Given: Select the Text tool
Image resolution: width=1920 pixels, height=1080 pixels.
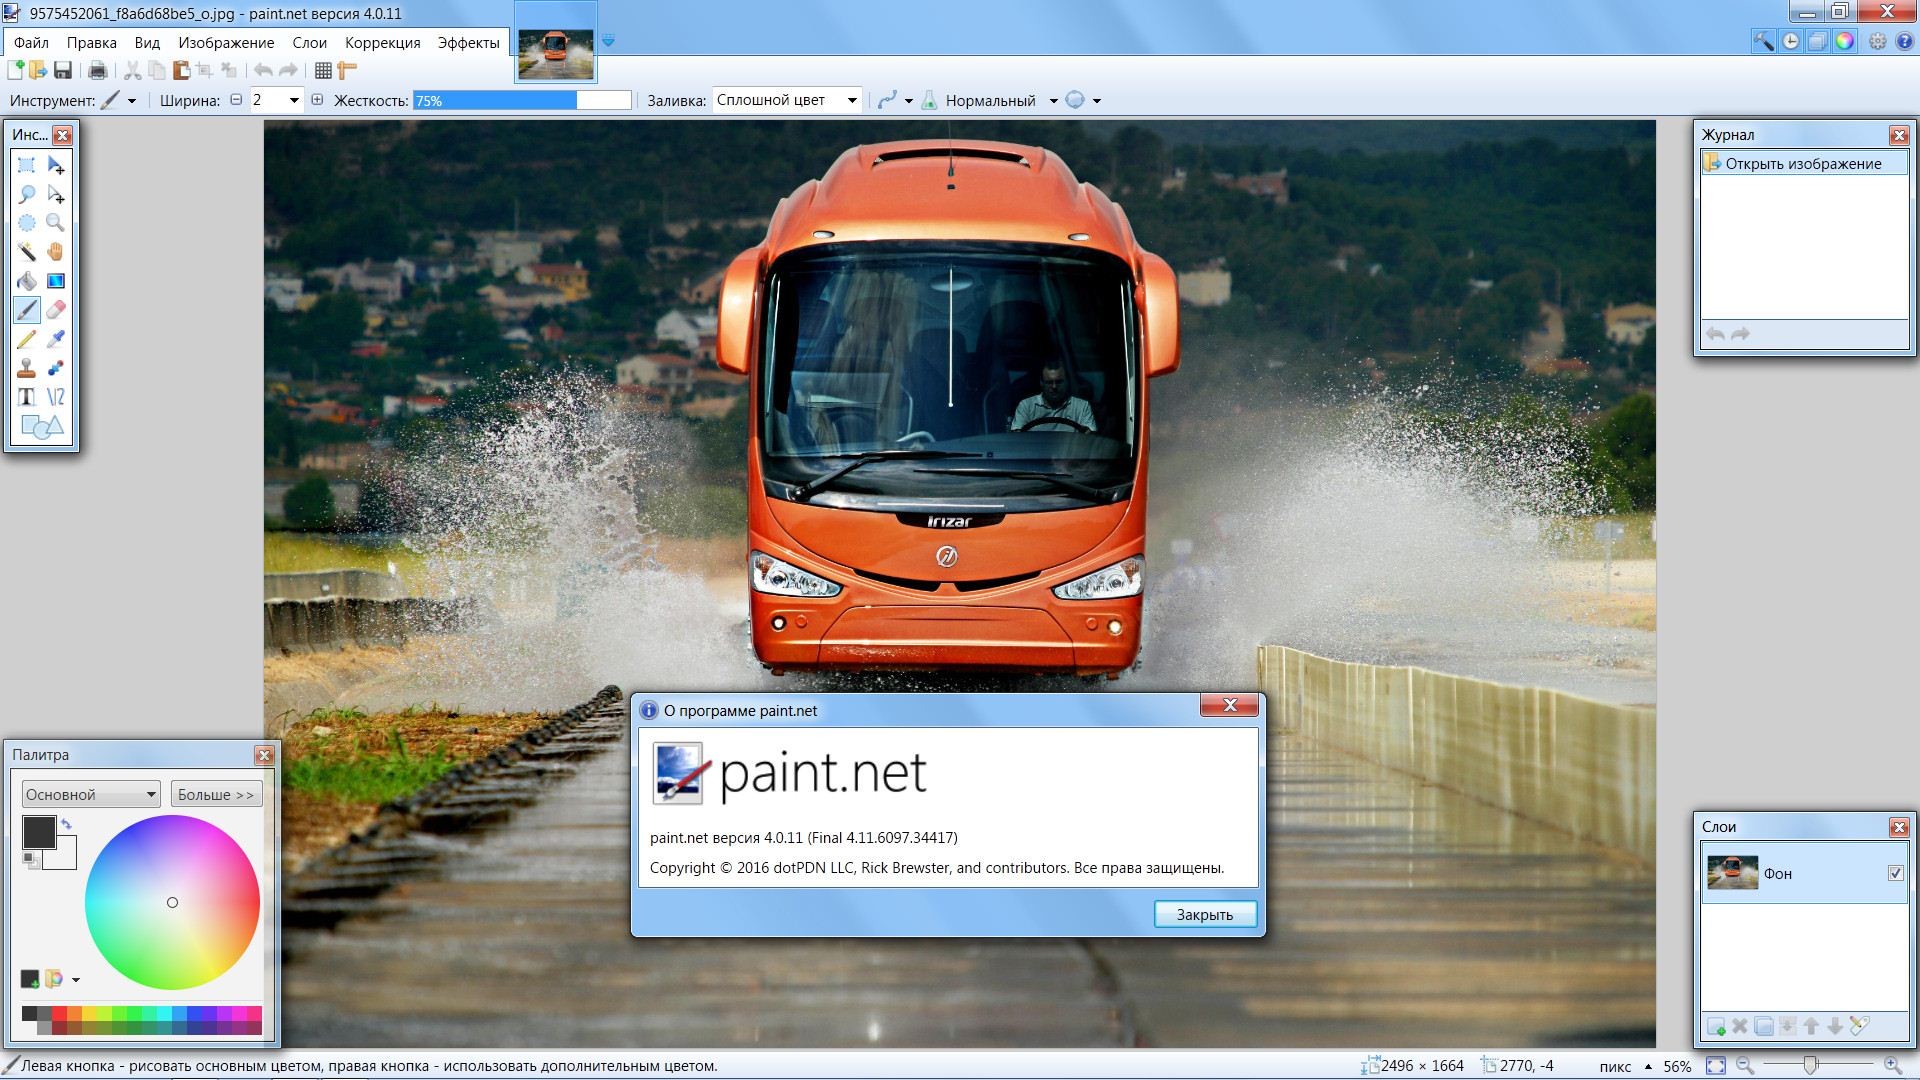Looking at the screenshot, I should point(26,397).
